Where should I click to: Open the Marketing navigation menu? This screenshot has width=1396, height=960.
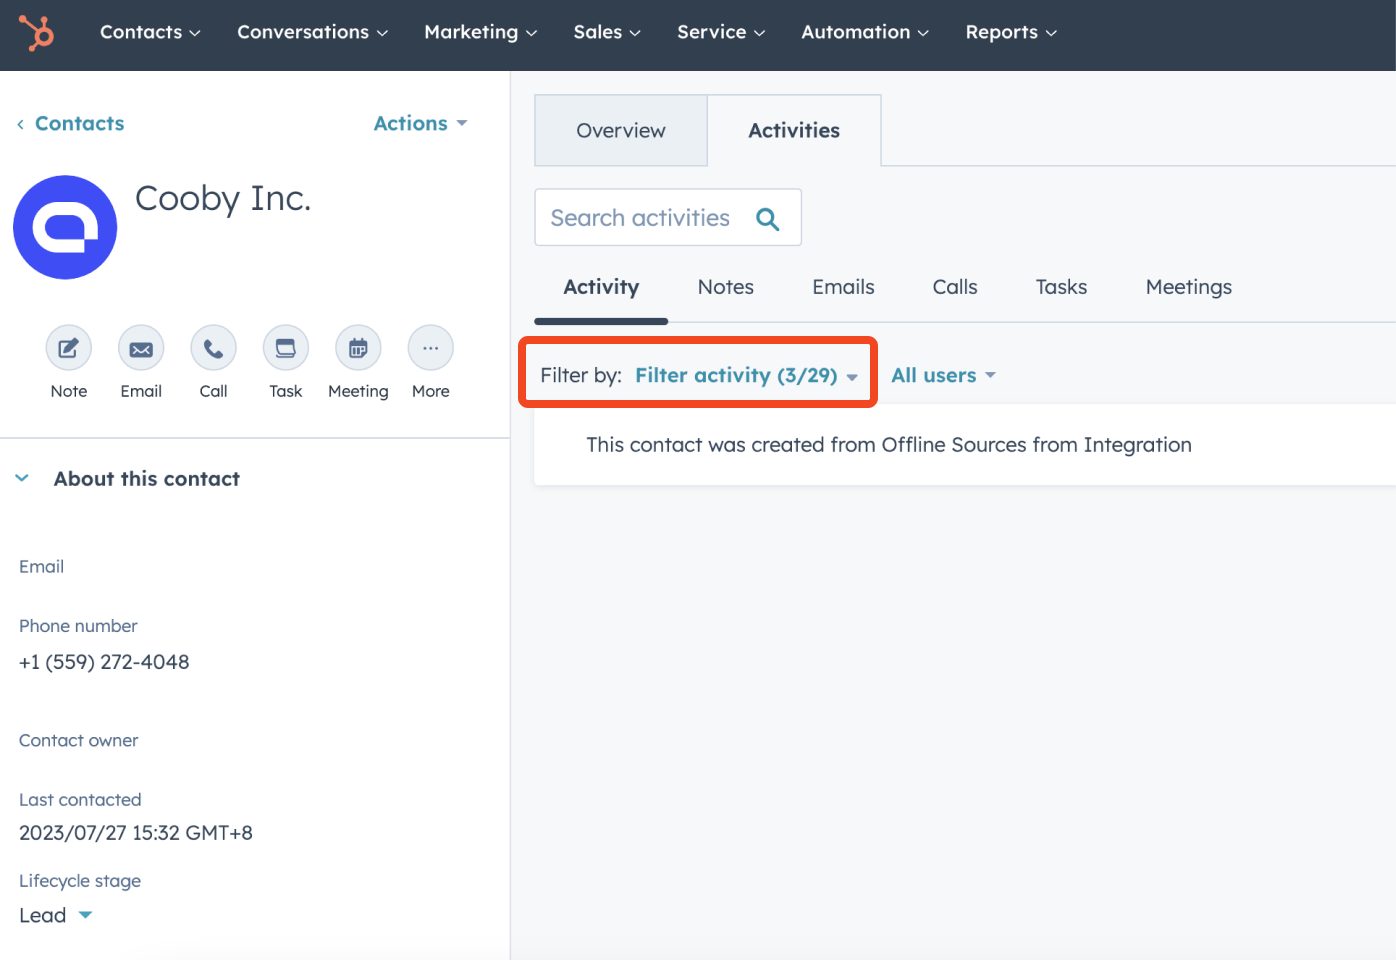[x=480, y=32]
